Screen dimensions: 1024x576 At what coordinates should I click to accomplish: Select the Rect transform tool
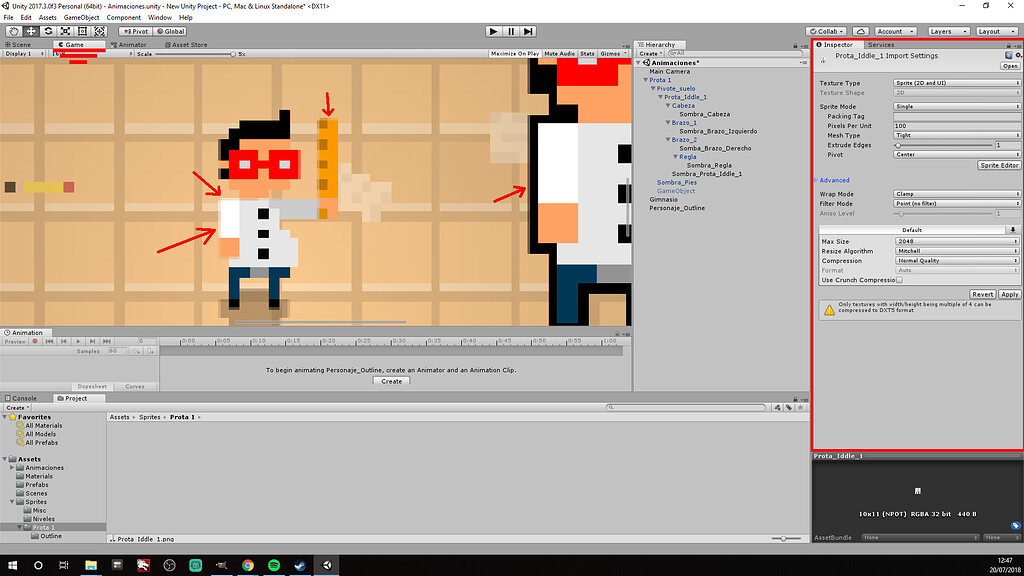(84, 31)
